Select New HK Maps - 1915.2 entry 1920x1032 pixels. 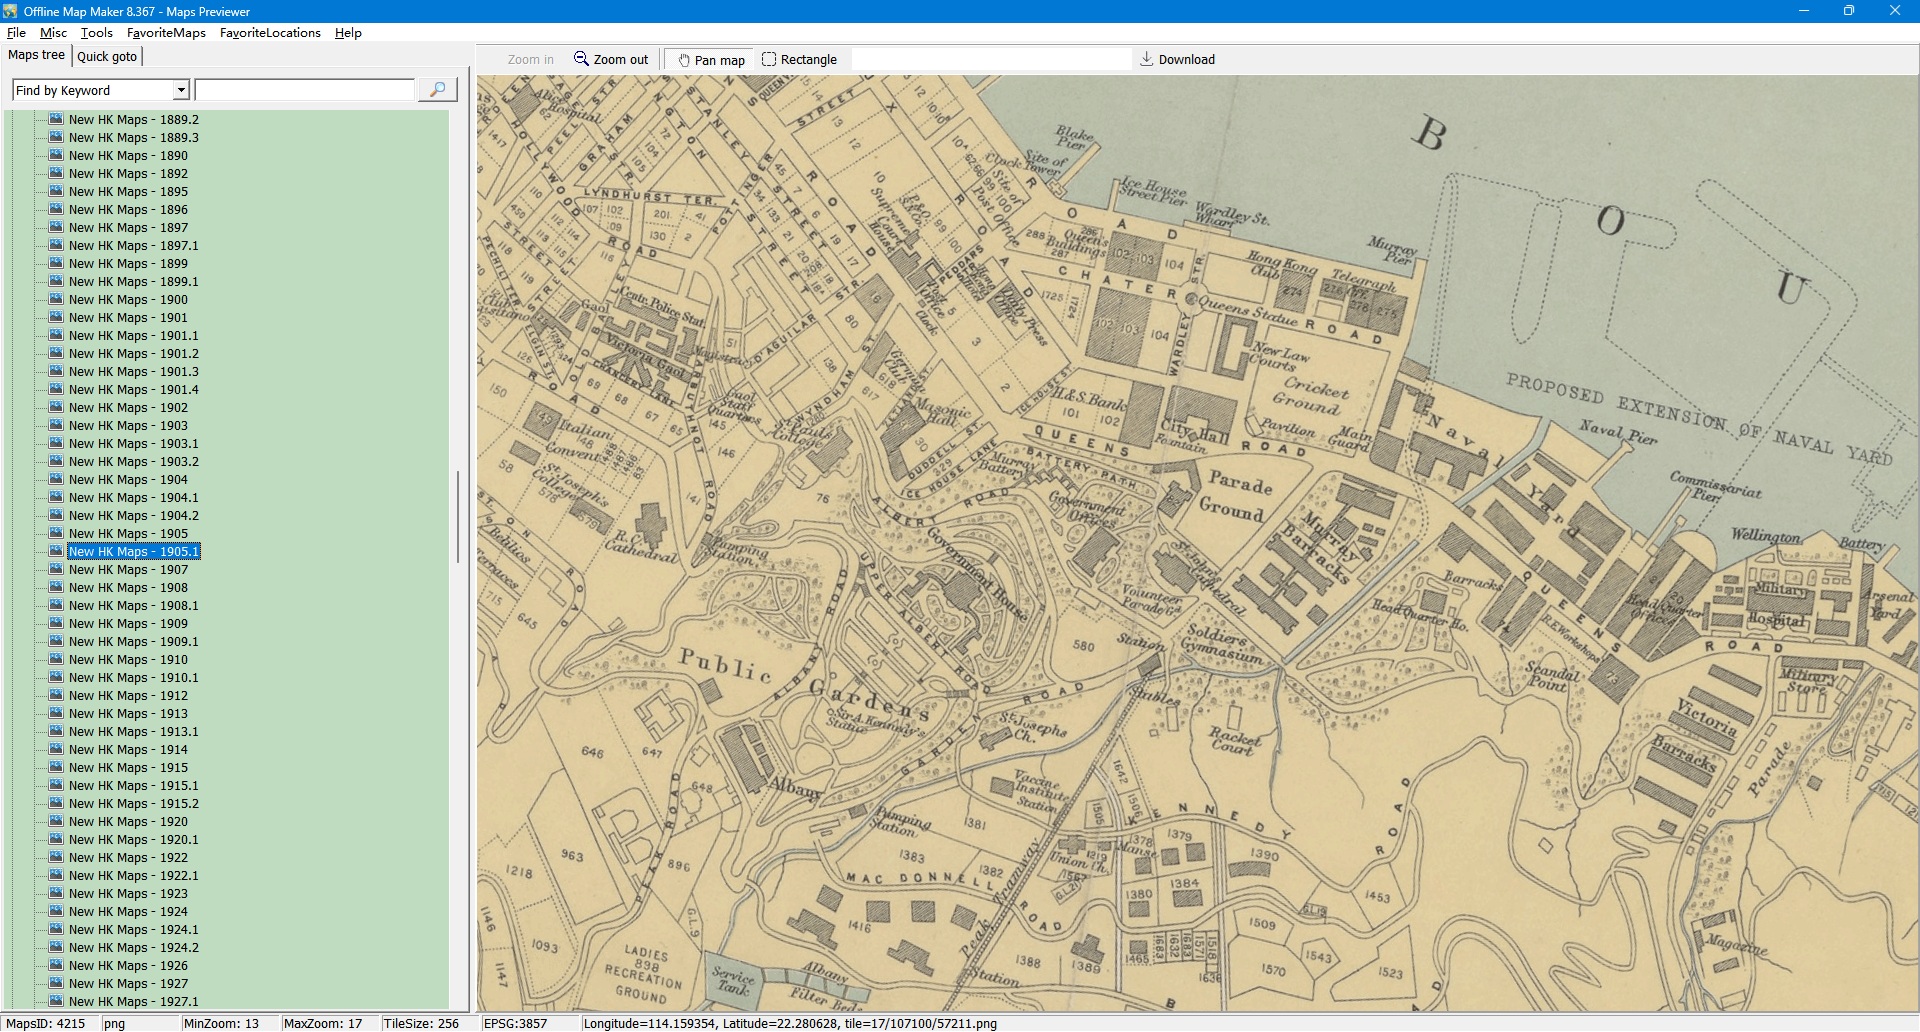tap(133, 804)
